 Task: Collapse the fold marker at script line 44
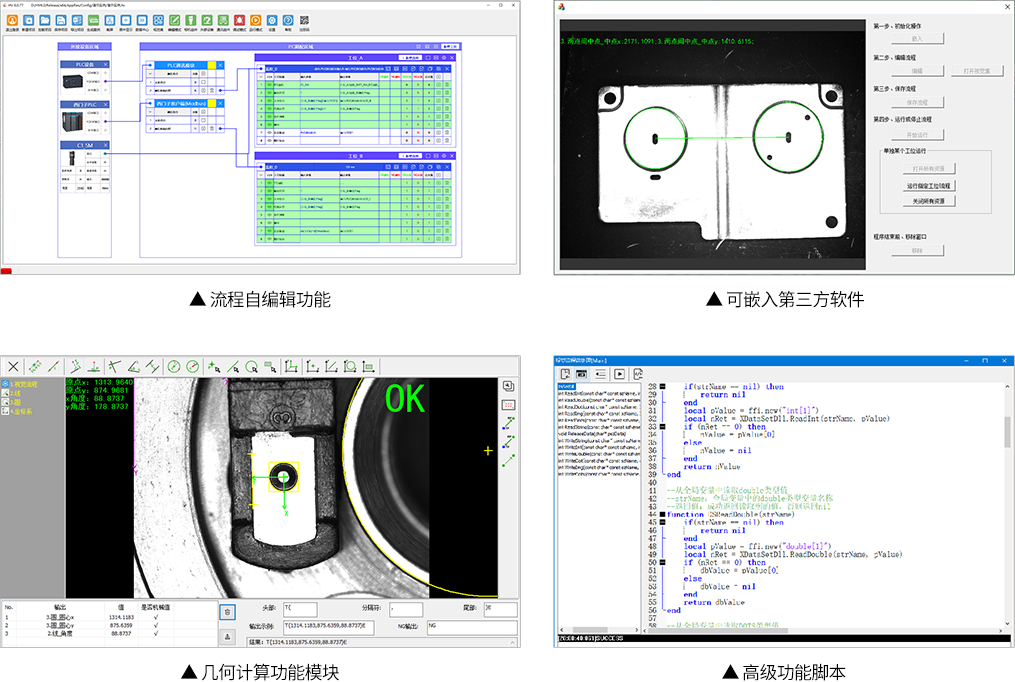coord(662,514)
